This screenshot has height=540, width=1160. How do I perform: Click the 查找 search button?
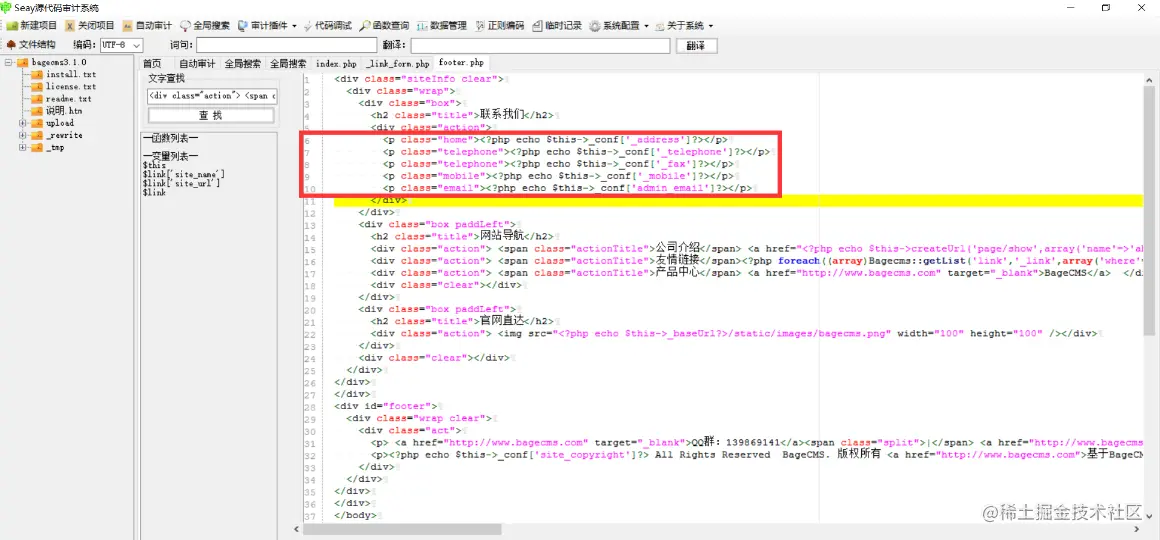(211, 115)
